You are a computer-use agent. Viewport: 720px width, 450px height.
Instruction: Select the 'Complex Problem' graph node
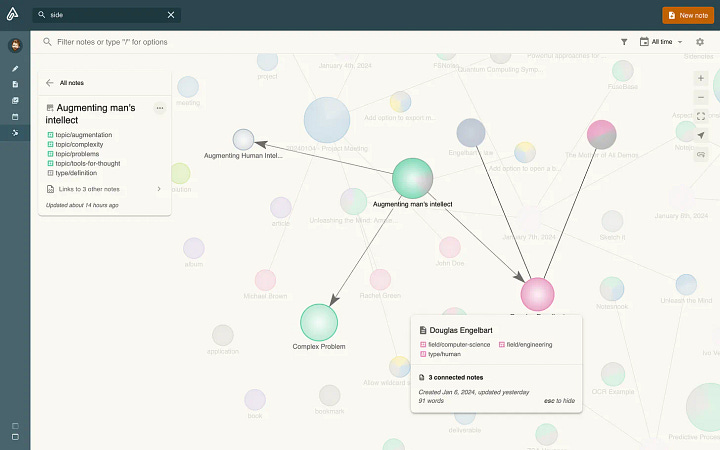click(319, 322)
